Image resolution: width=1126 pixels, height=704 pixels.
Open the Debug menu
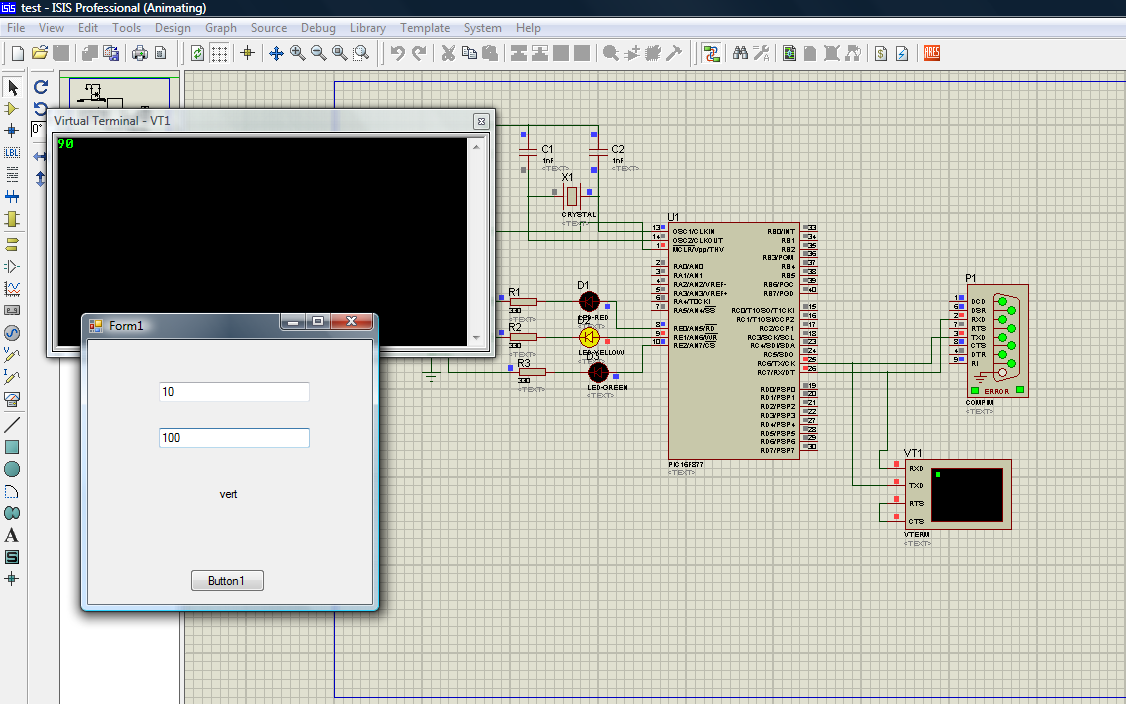click(318, 28)
